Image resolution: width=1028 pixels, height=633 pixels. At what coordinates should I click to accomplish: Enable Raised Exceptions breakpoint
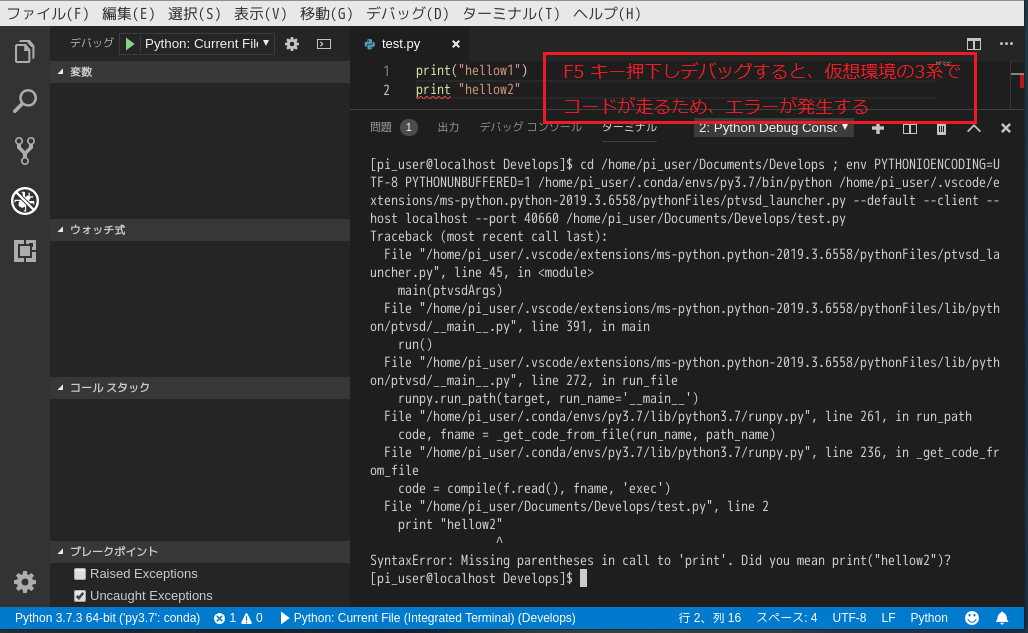click(80, 574)
